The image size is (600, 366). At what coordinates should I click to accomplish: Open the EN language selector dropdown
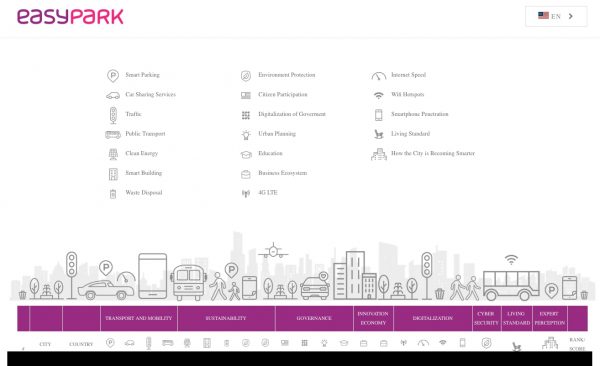[x=556, y=16]
